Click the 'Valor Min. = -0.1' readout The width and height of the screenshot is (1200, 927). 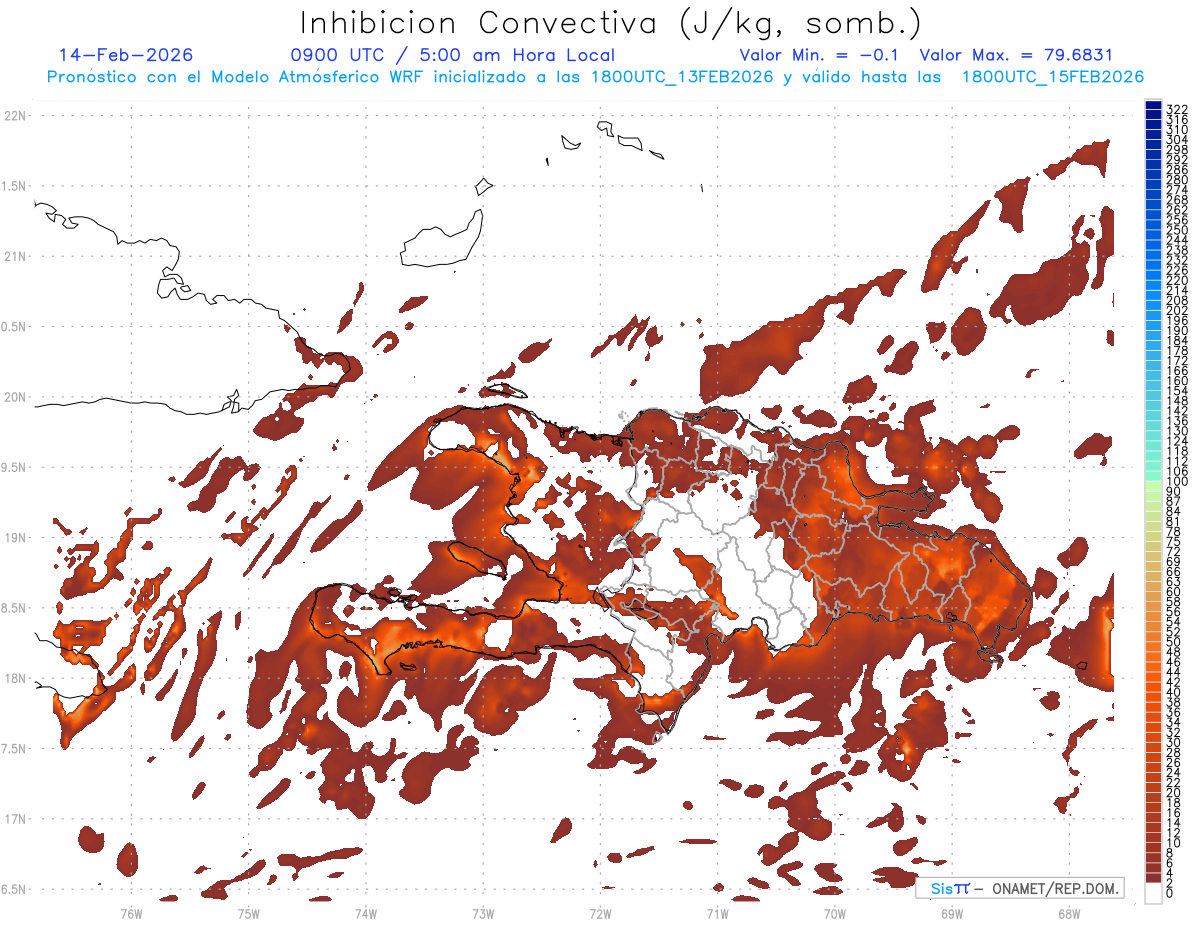pos(821,55)
